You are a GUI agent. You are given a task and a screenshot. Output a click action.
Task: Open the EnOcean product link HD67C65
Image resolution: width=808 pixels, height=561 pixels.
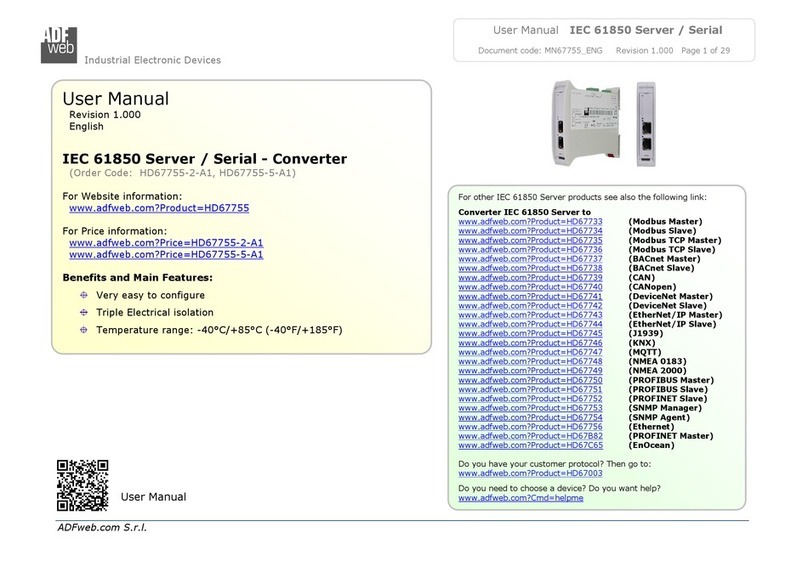click(530, 445)
